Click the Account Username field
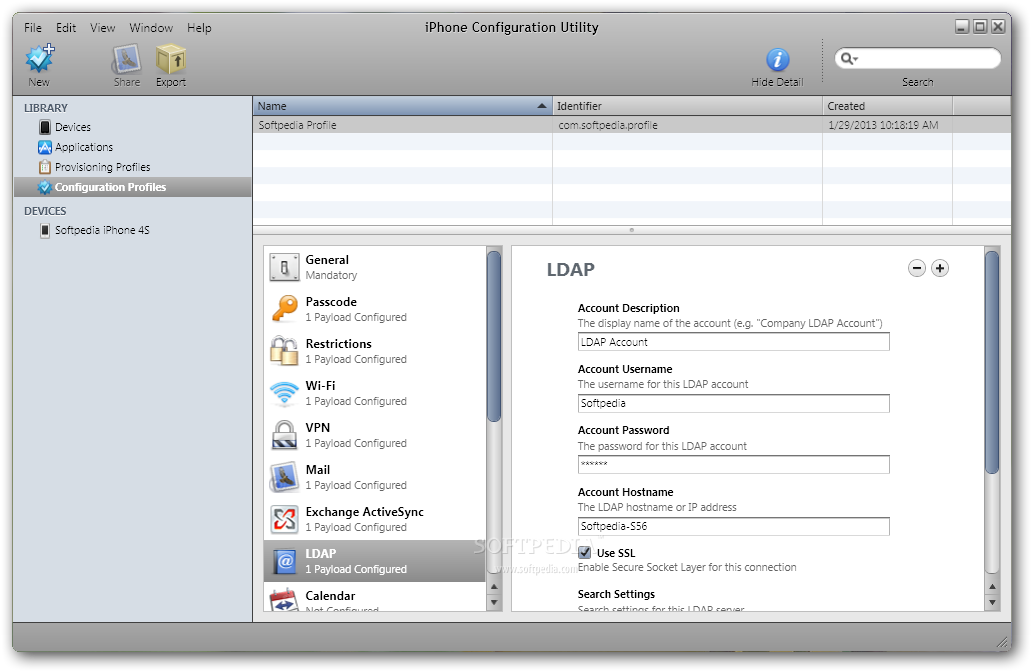Image resolution: width=1032 pixels, height=672 pixels. point(733,403)
